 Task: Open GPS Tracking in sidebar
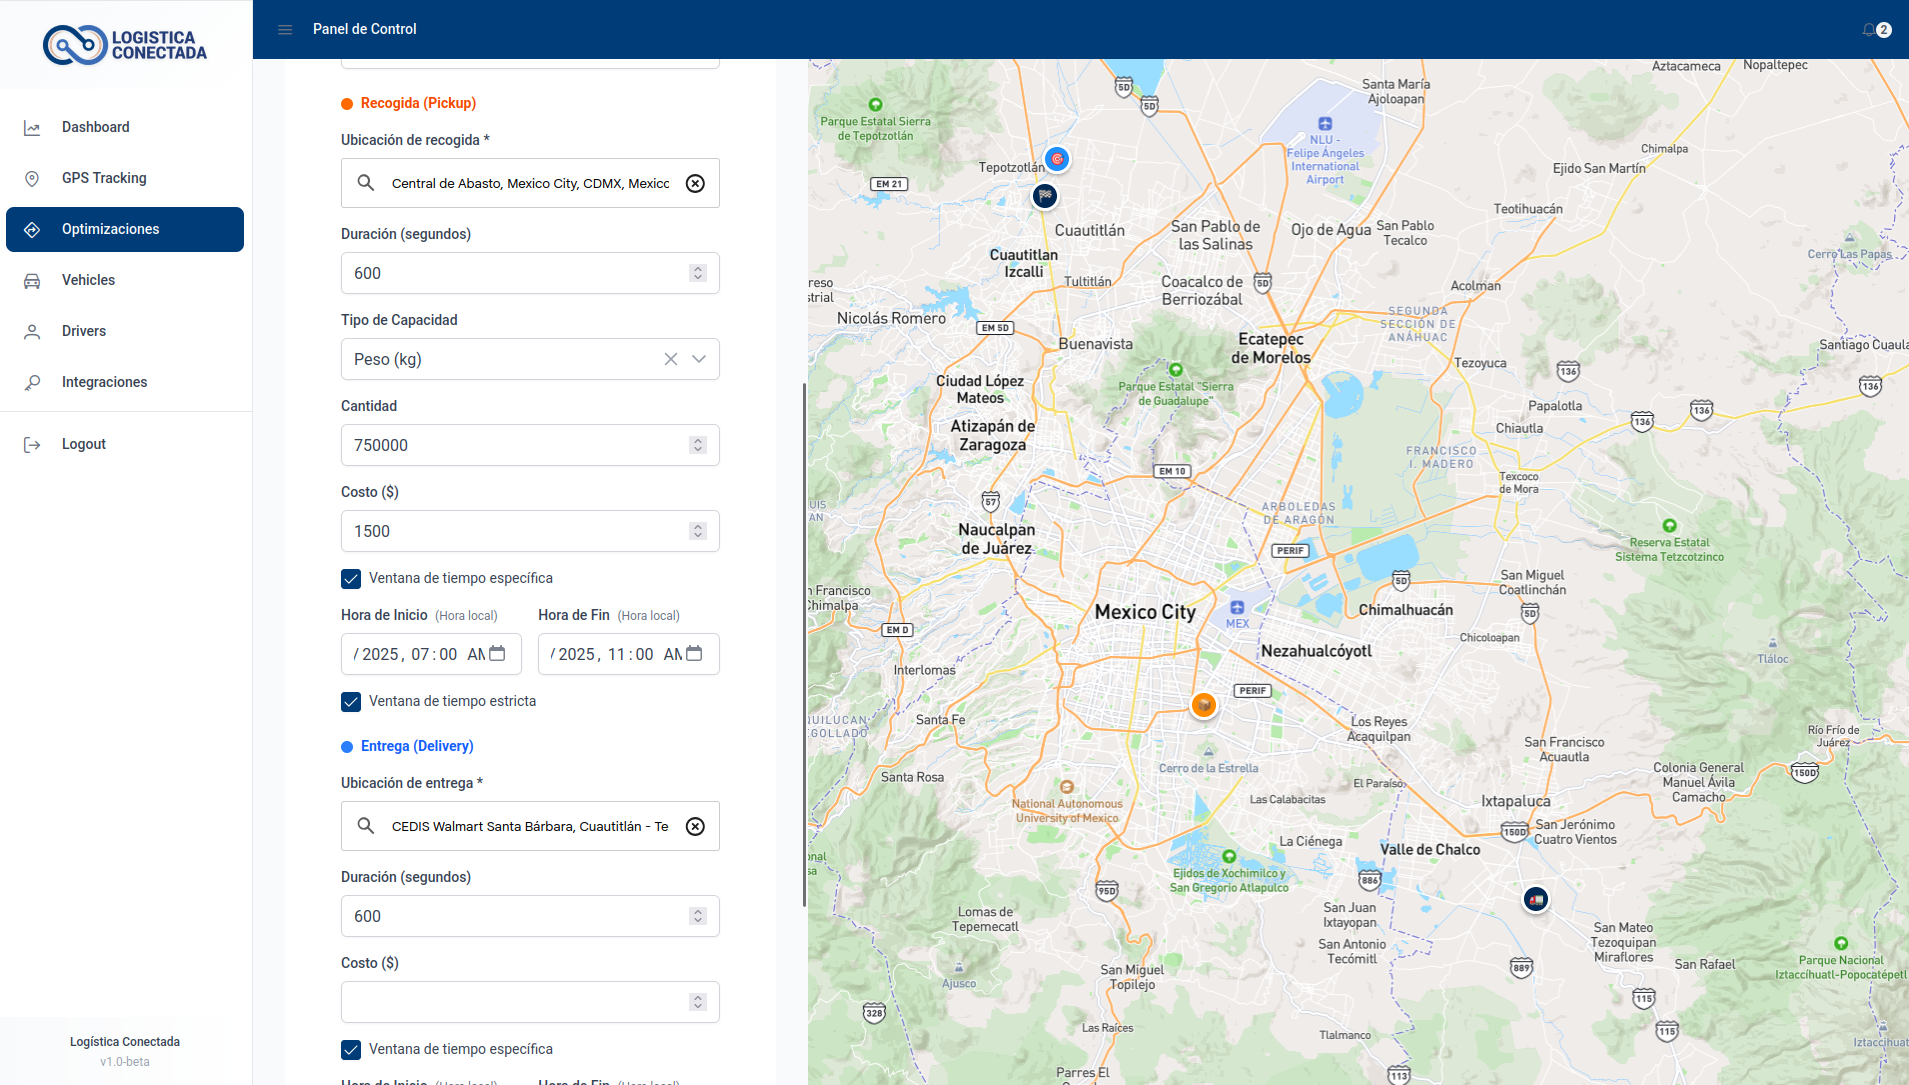click(x=104, y=178)
